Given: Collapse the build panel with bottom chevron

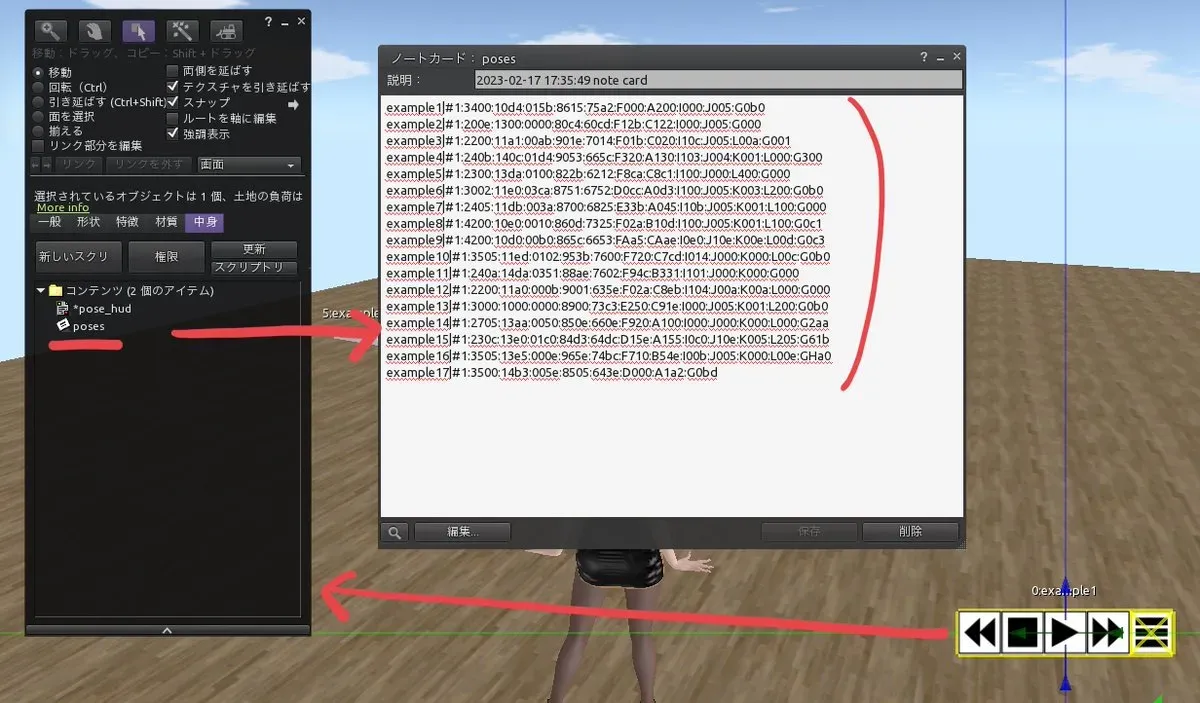Looking at the screenshot, I should tap(167, 631).
